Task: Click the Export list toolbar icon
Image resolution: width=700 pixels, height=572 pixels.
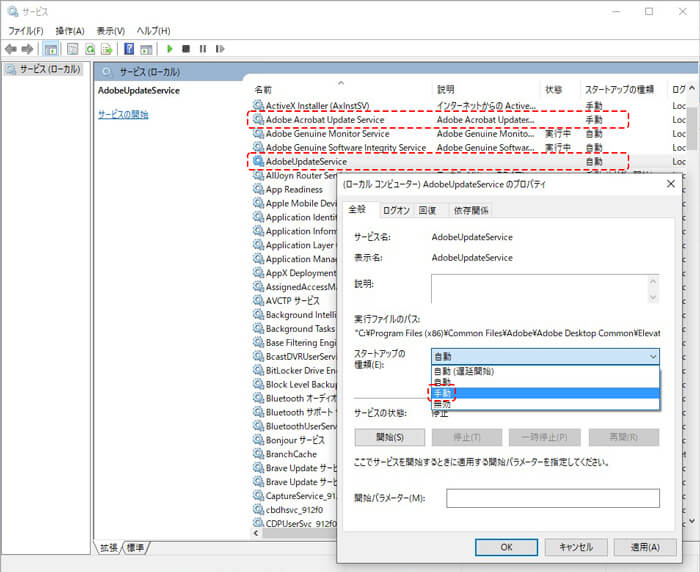Action: 107,49
